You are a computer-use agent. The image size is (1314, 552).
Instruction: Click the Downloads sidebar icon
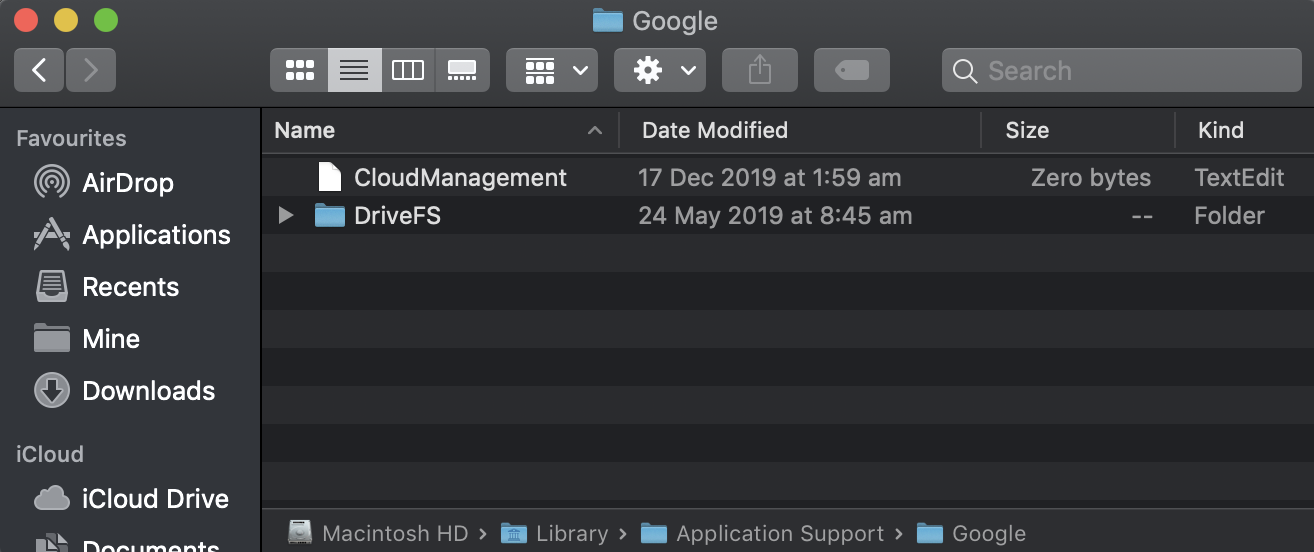tap(52, 391)
